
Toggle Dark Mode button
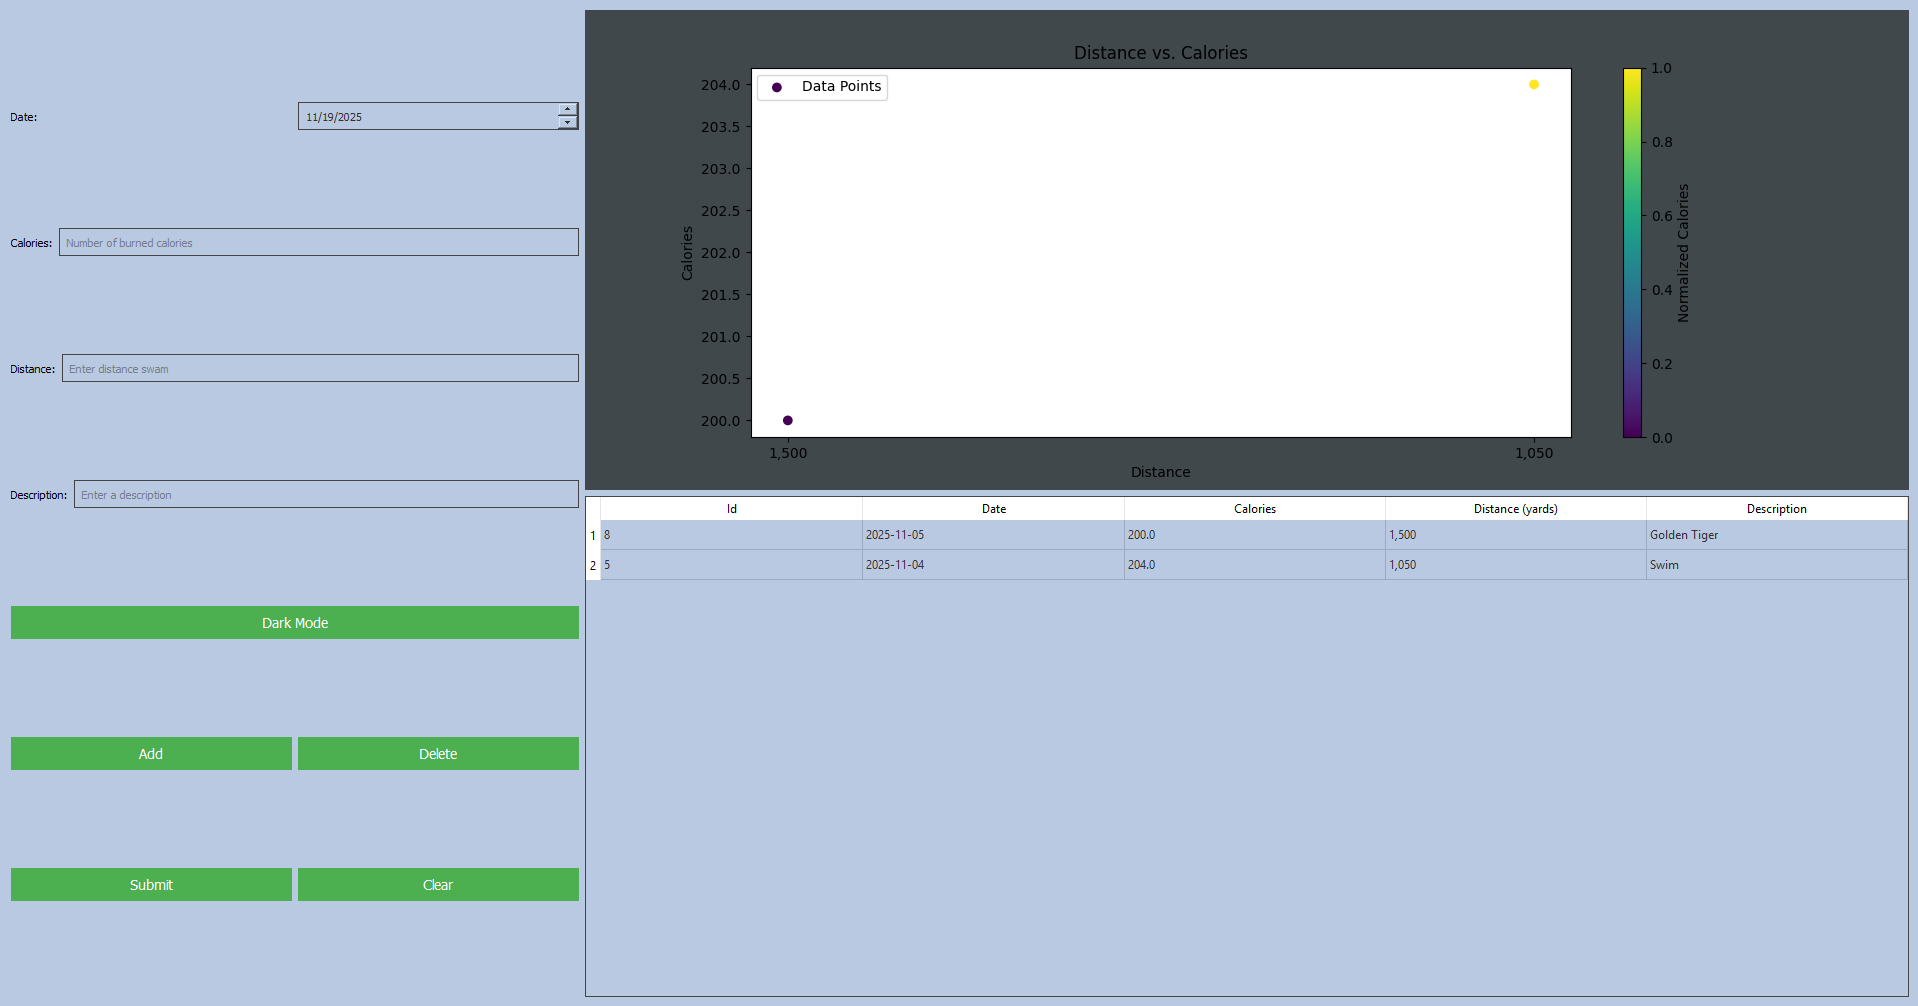tap(294, 622)
